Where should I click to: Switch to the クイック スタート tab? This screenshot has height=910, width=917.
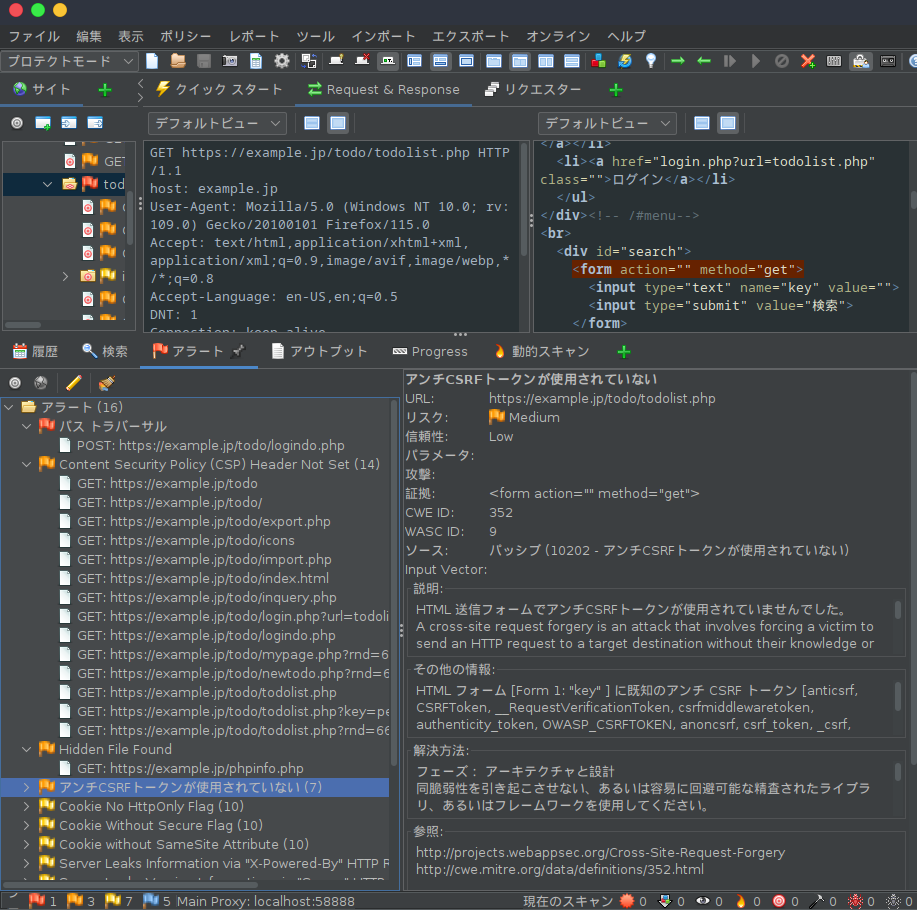pyautogui.click(x=219, y=89)
